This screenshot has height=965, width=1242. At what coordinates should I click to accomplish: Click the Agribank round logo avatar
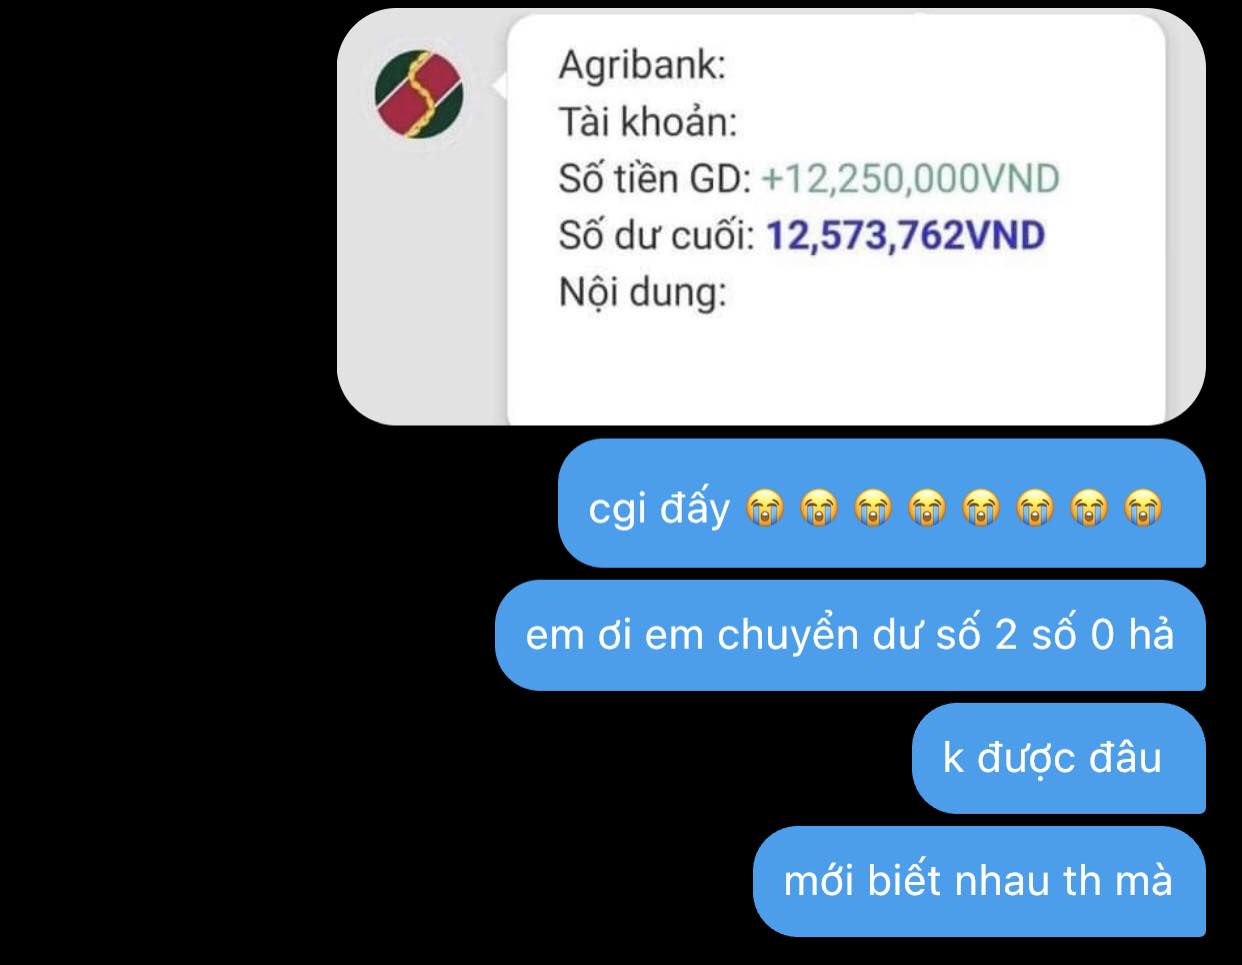click(x=419, y=95)
